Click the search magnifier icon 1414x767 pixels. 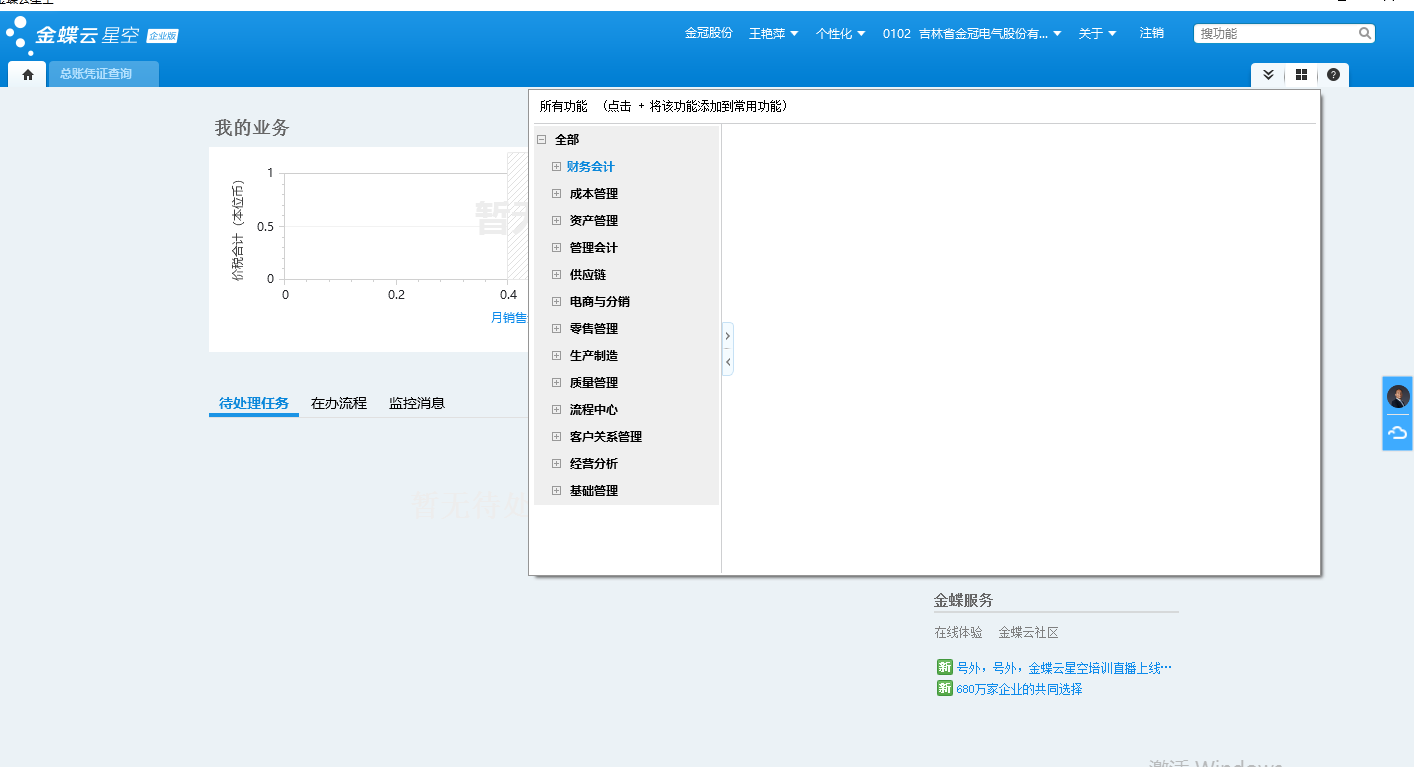click(x=1365, y=33)
